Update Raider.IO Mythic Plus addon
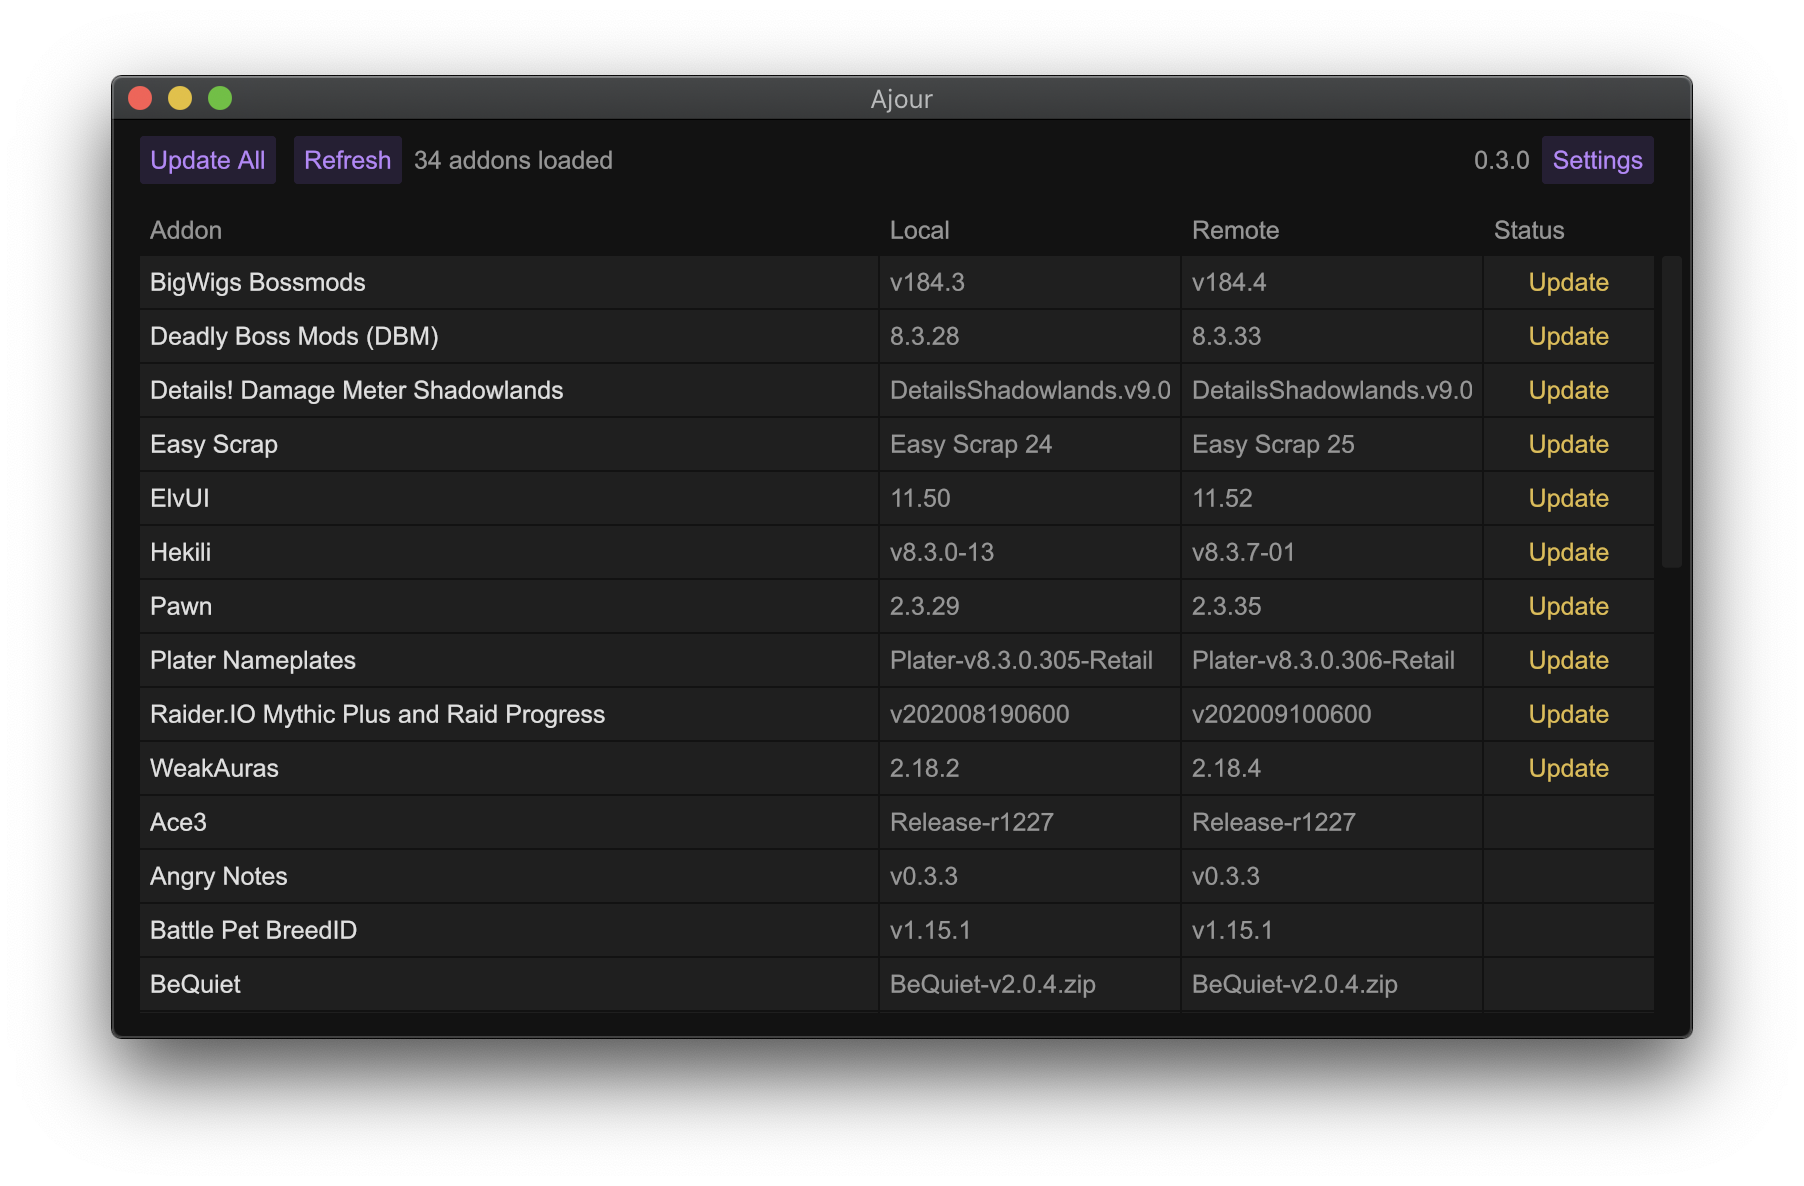Image resolution: width=1804 pixels, height=1186 pixels. click(x=1568, y=714)
